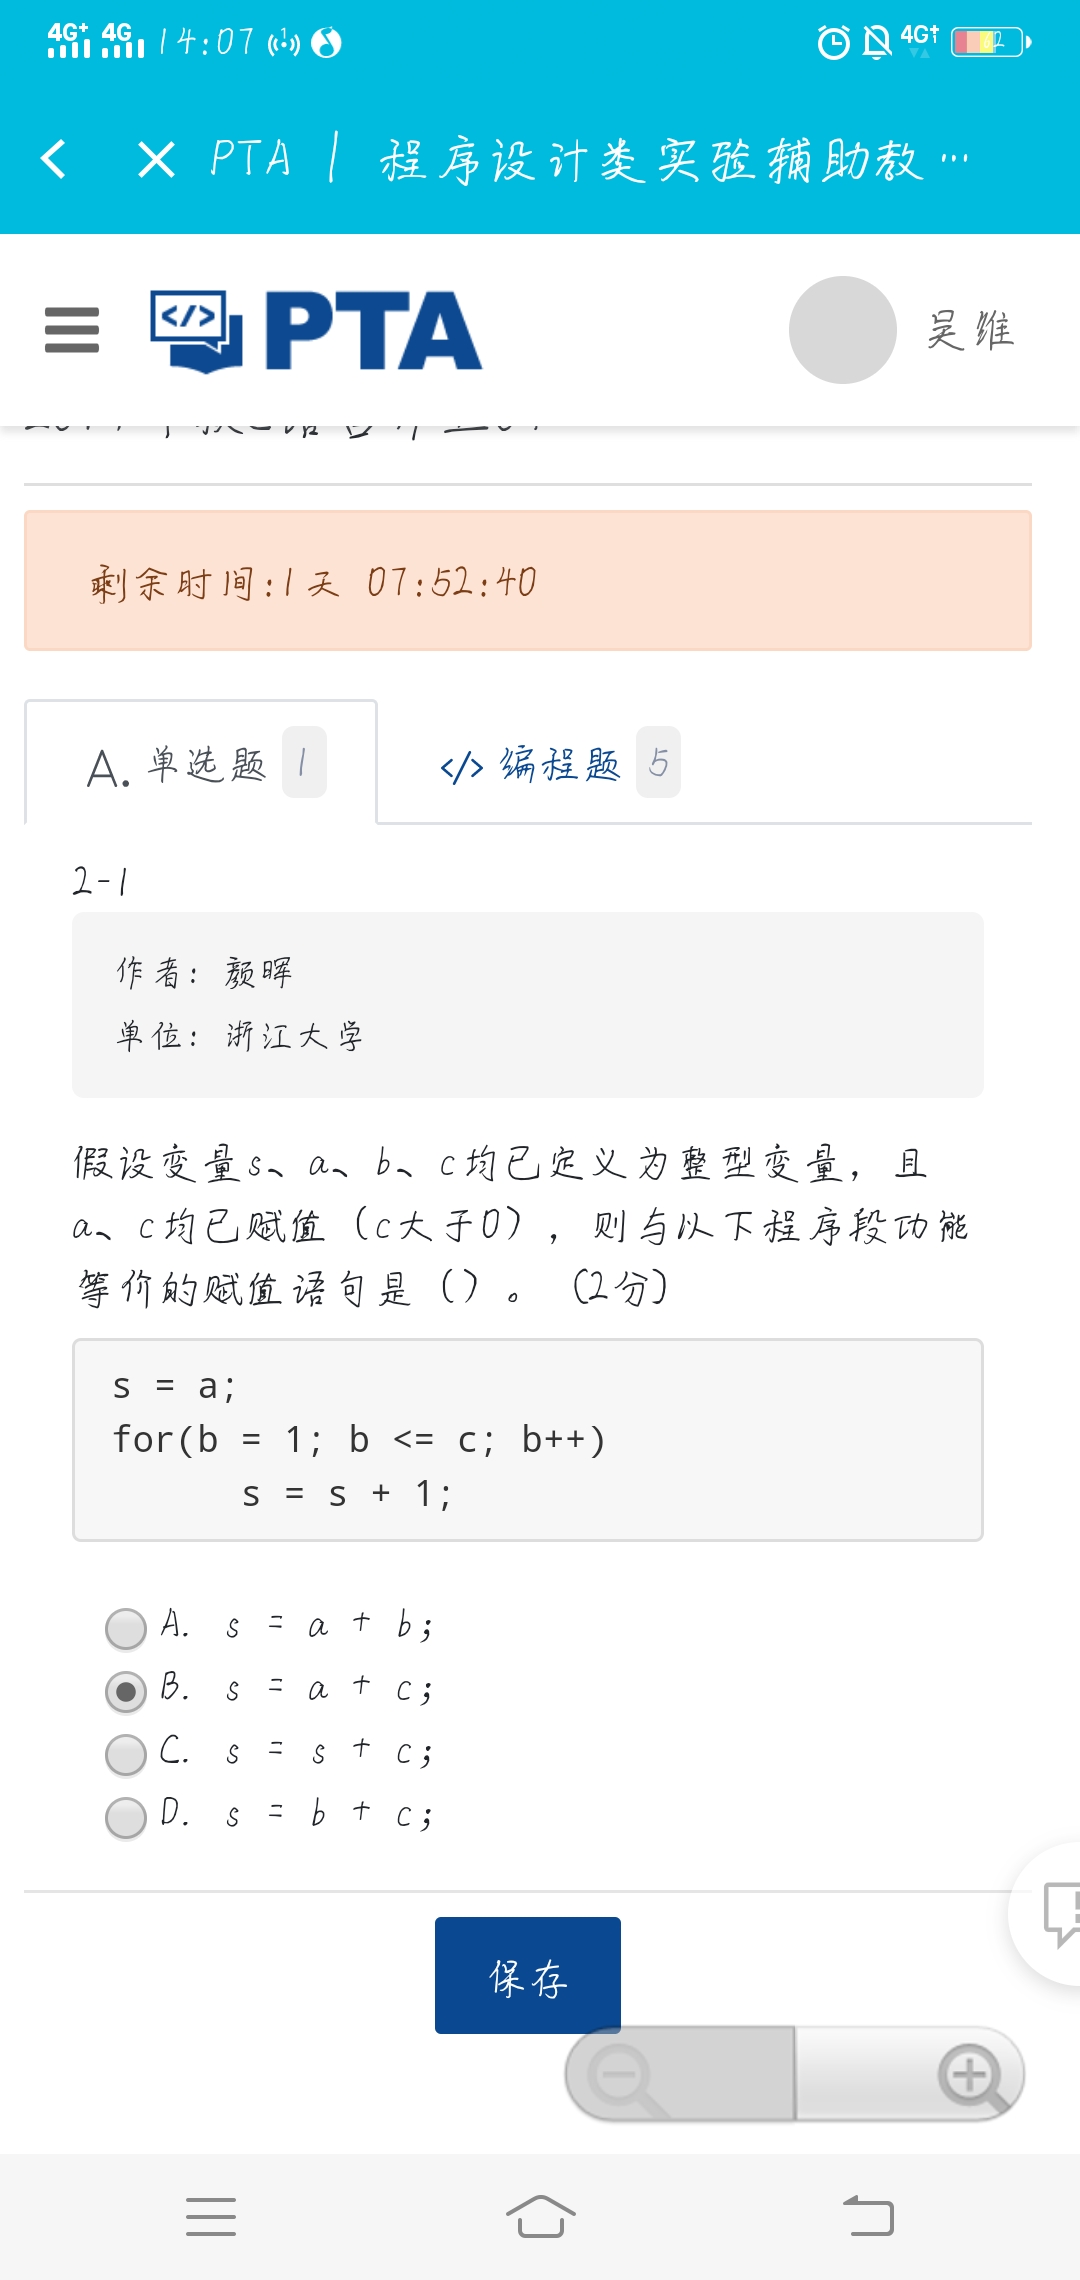Tap the Android home navigation icon

tap(540, 2216)
